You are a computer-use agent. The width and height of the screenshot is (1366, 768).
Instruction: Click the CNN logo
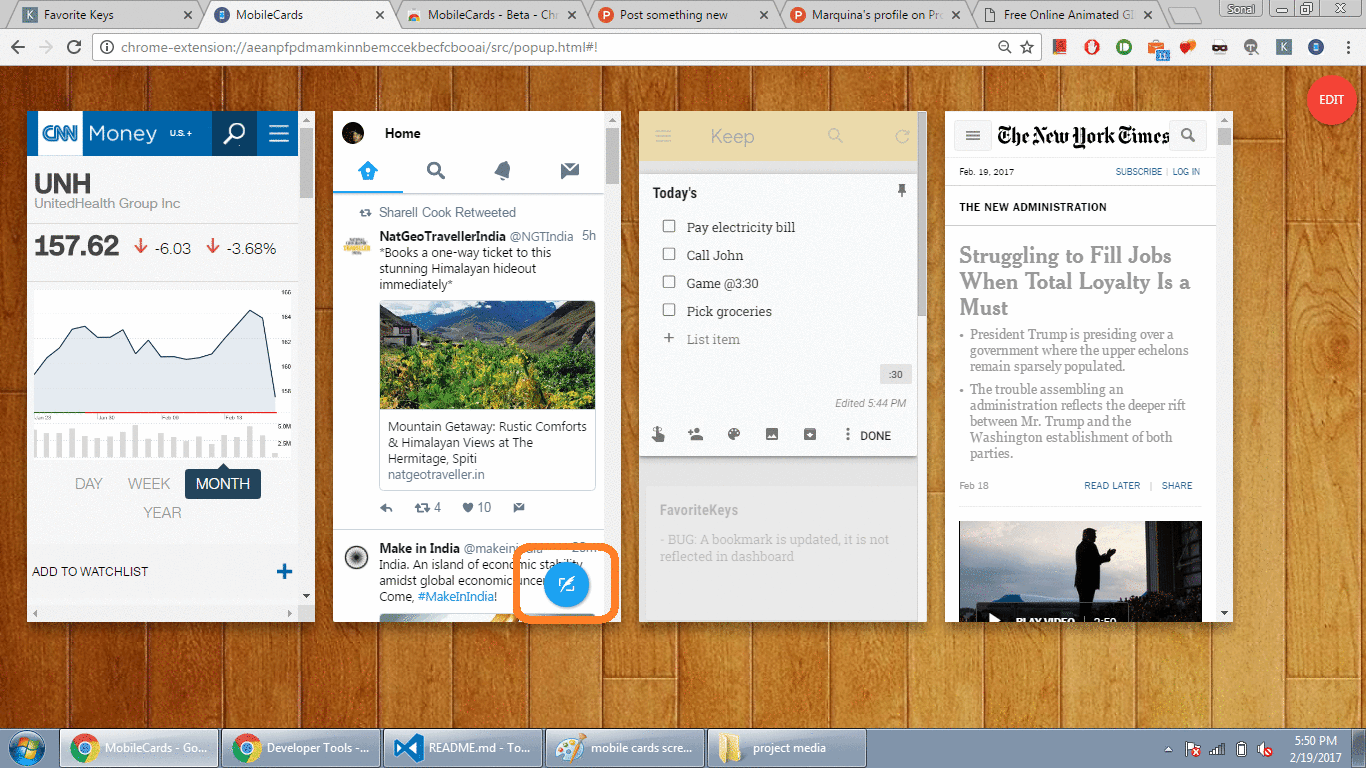point(60,134)
